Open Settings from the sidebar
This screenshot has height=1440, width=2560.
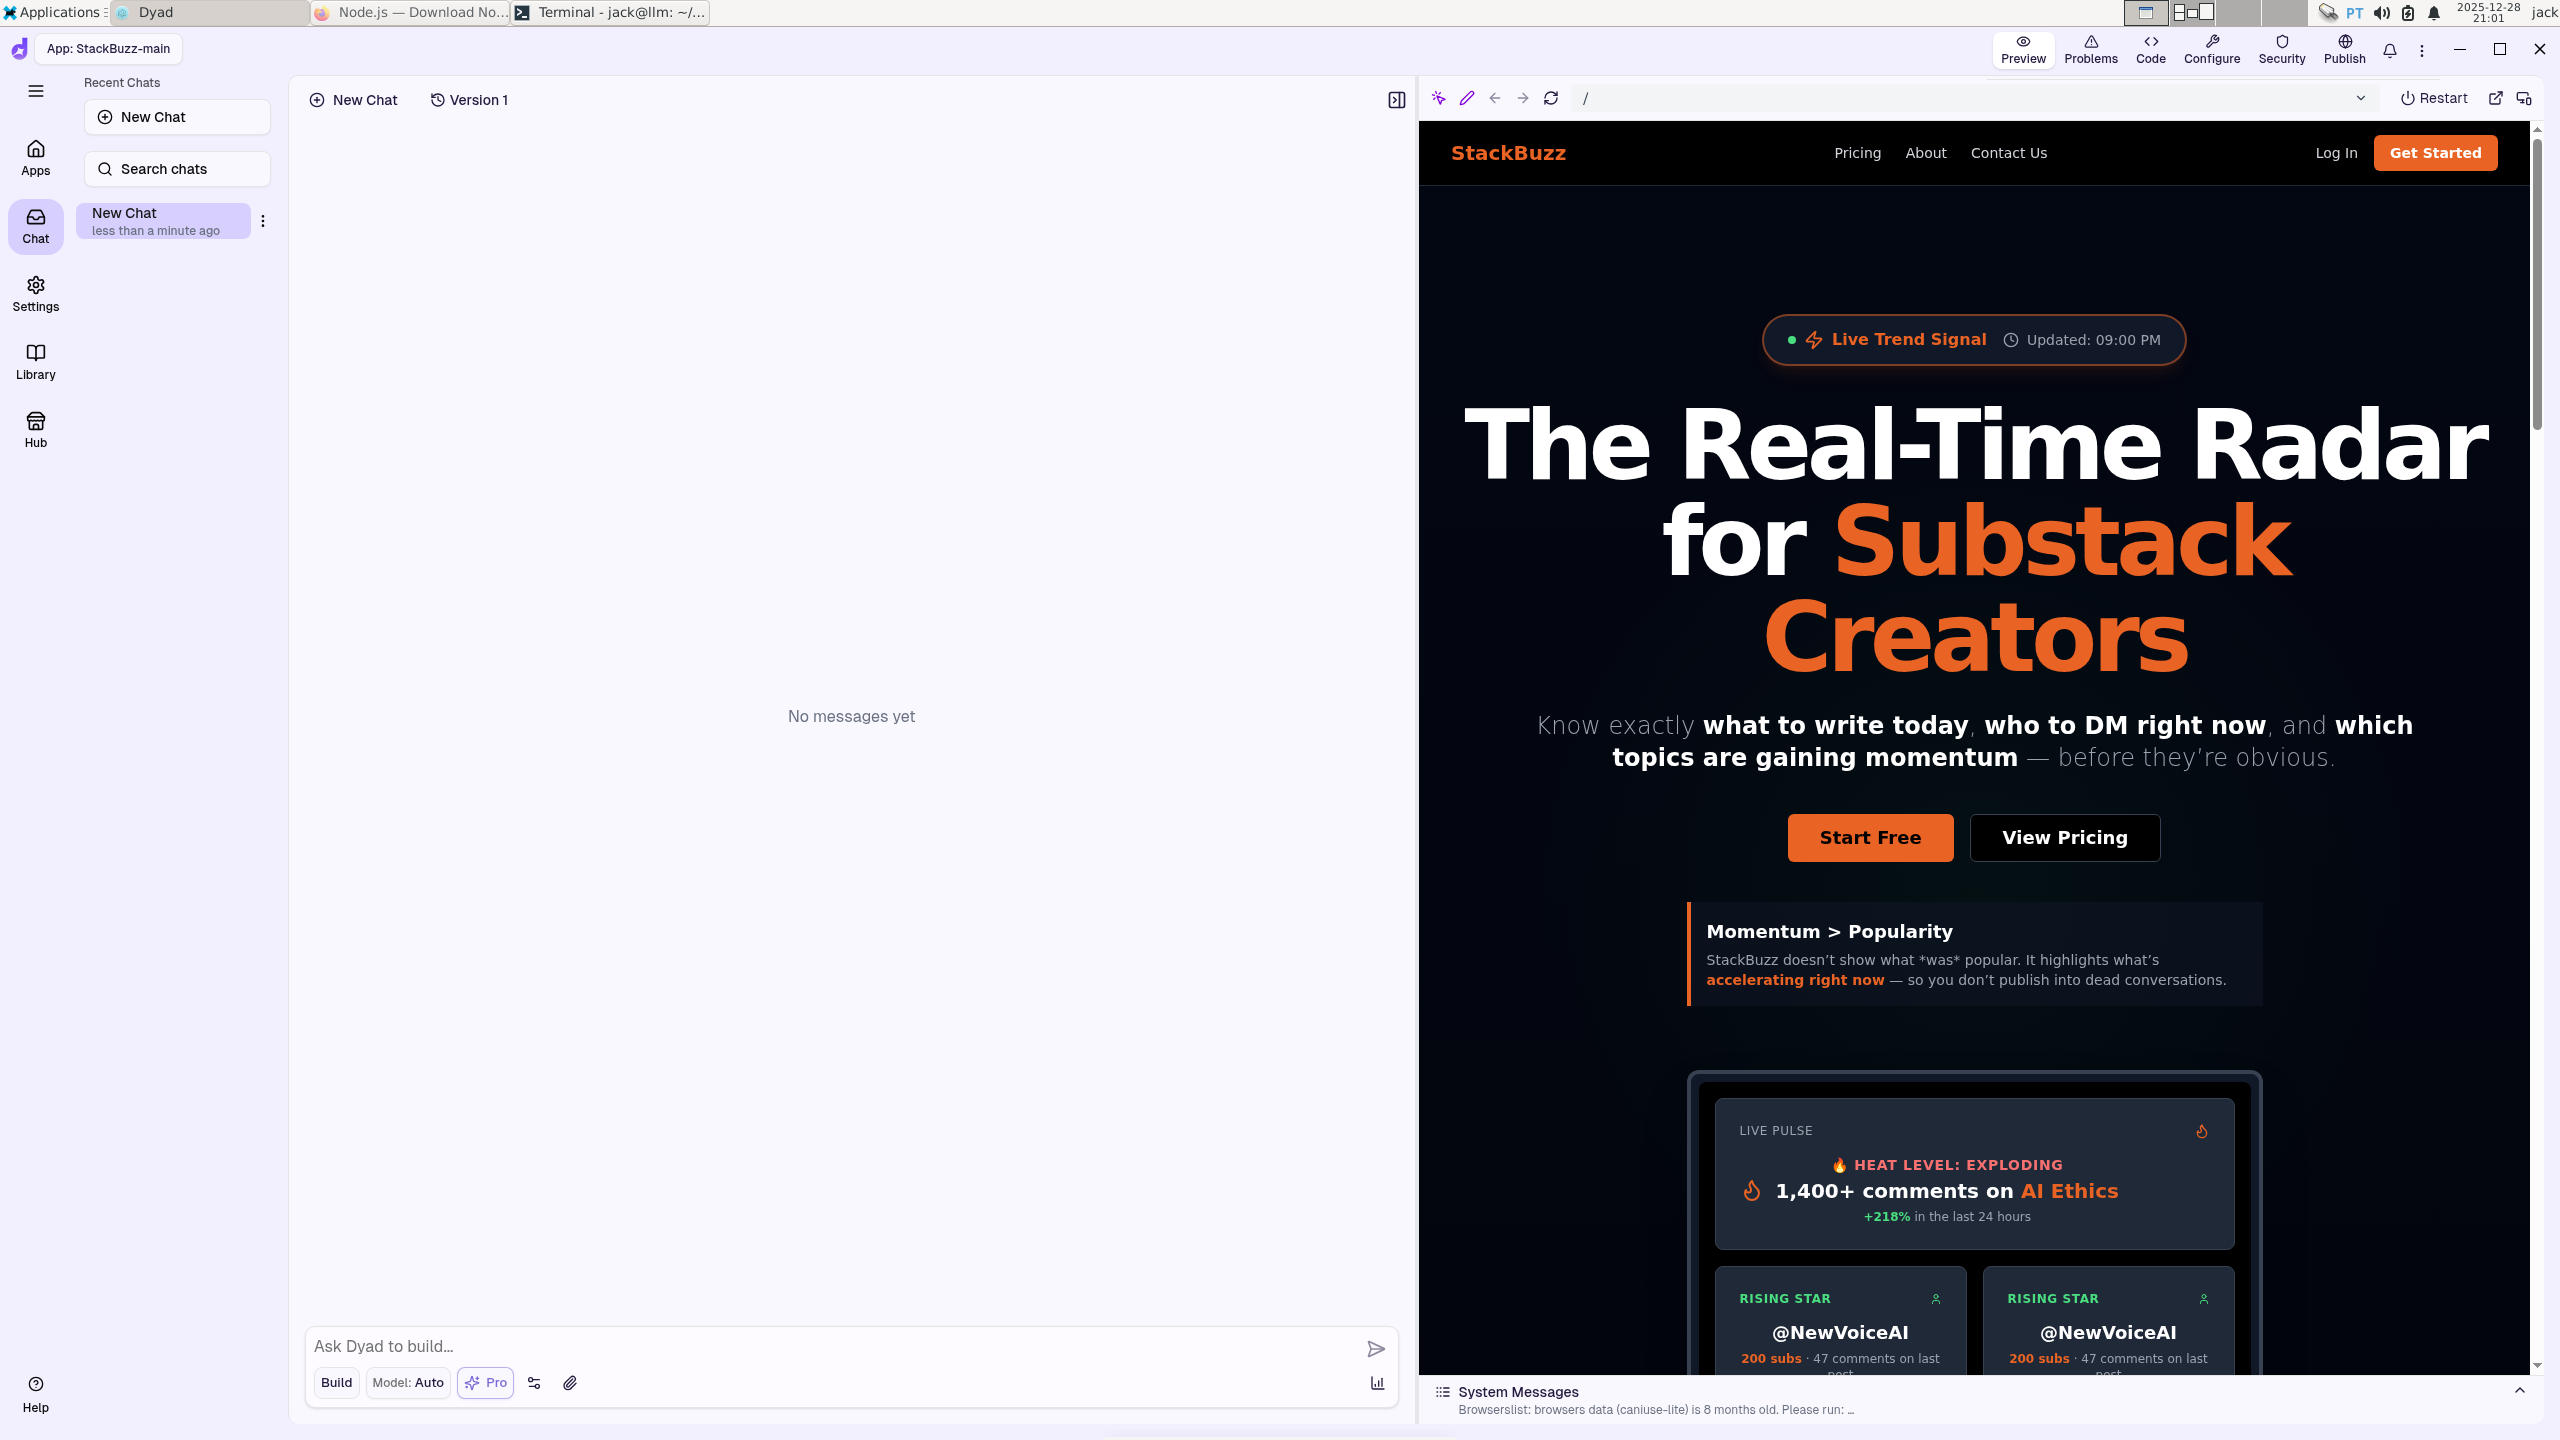[x=36, y=294]
